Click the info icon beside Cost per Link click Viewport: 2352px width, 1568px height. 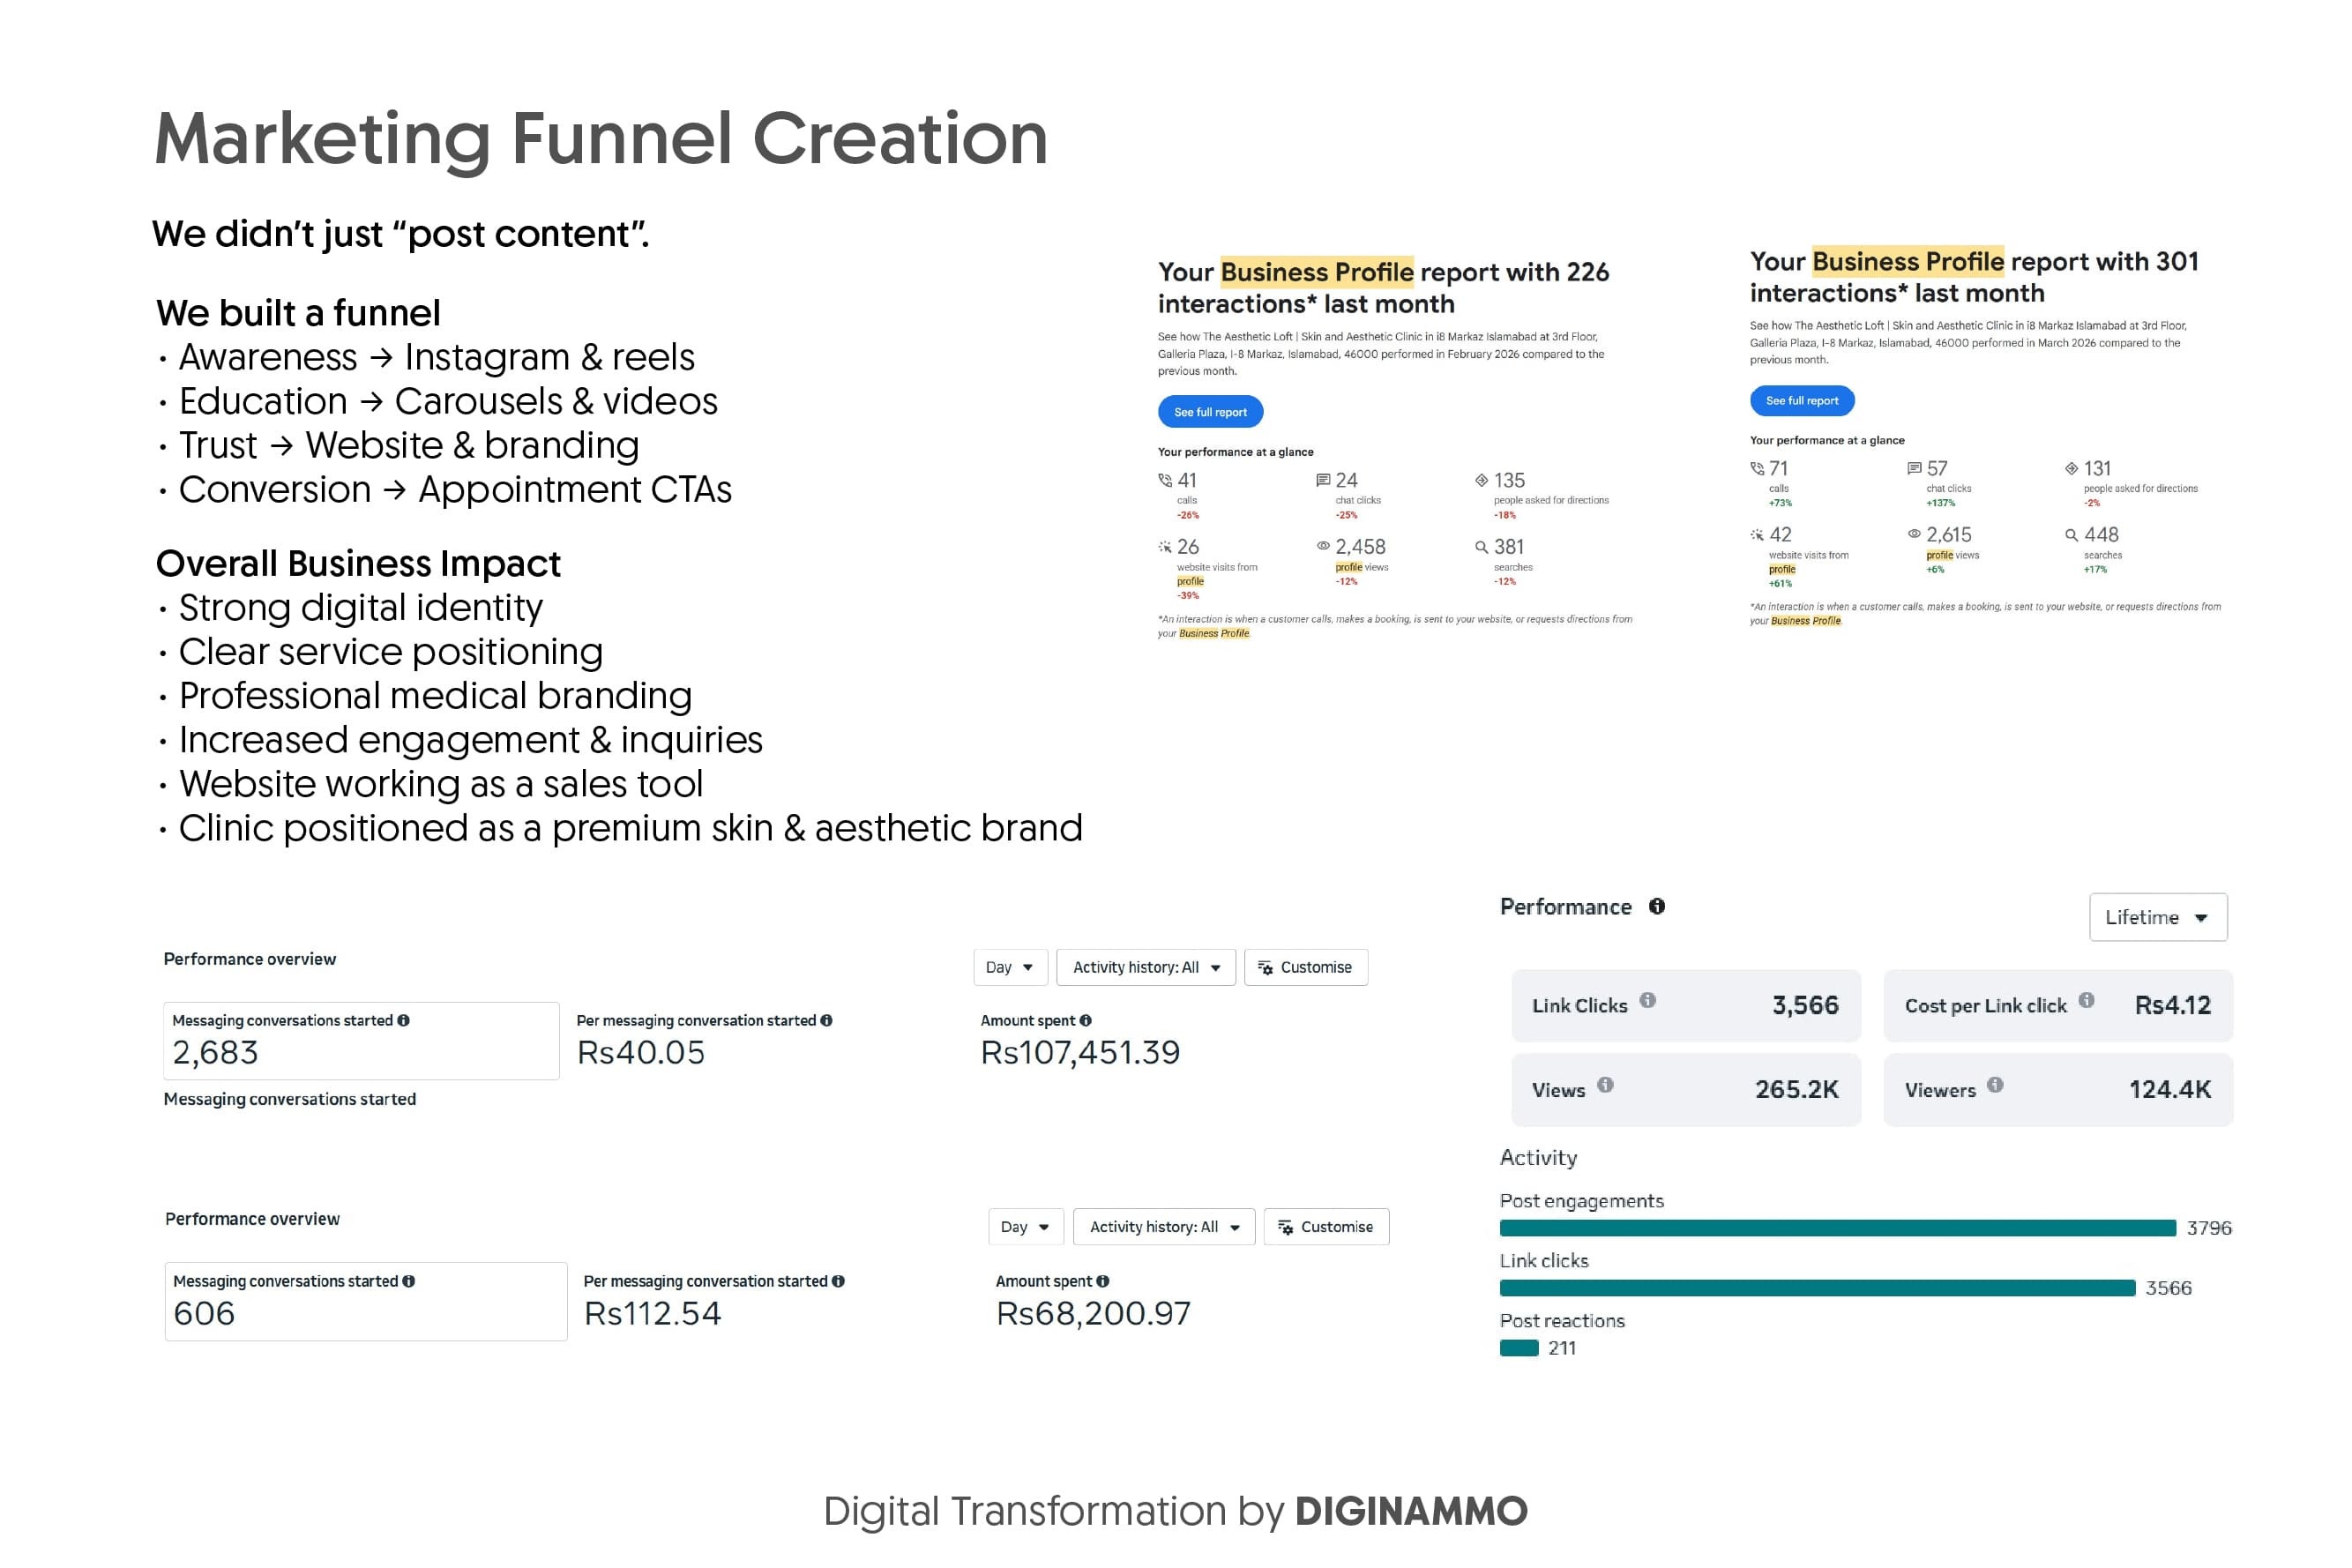[x=2086, y=1000]
